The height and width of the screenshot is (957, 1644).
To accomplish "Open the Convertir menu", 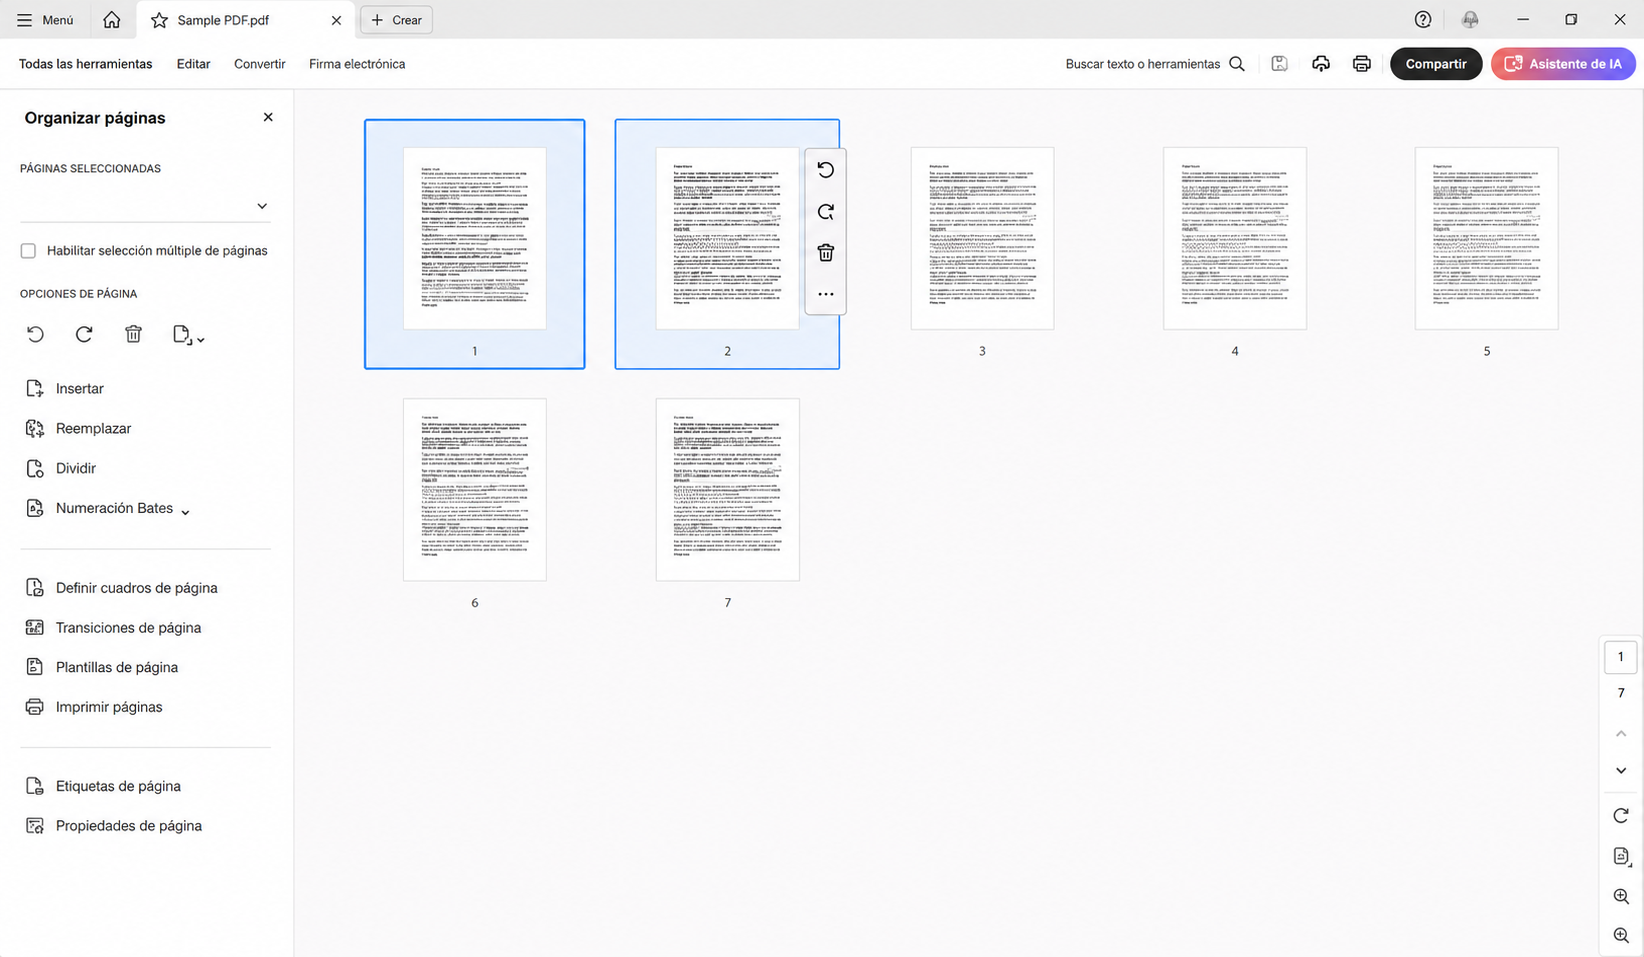I will (260, 64).
